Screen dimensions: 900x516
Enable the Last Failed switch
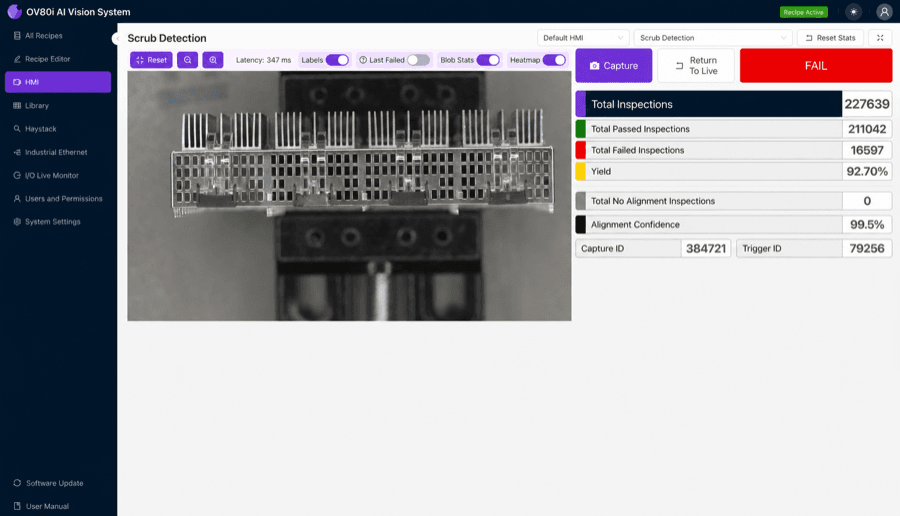pyautogui.click(x=418, y=60)
